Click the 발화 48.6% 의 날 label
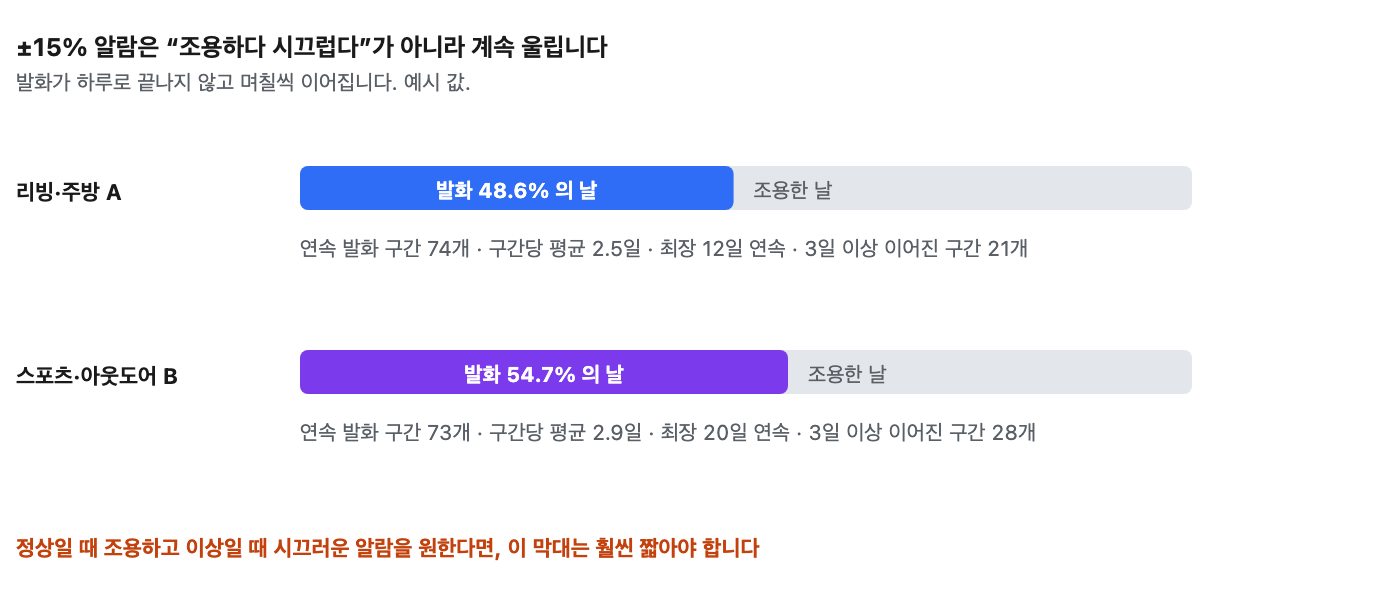Screen dimensions: 1400x589 (516, 189)
